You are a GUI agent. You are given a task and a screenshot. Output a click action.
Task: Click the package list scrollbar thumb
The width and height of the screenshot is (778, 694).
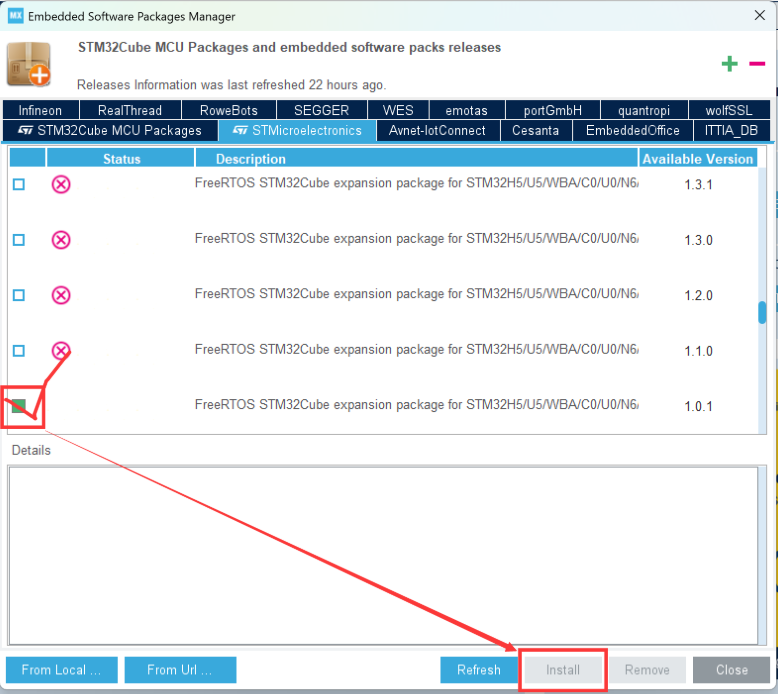(762, 313)
